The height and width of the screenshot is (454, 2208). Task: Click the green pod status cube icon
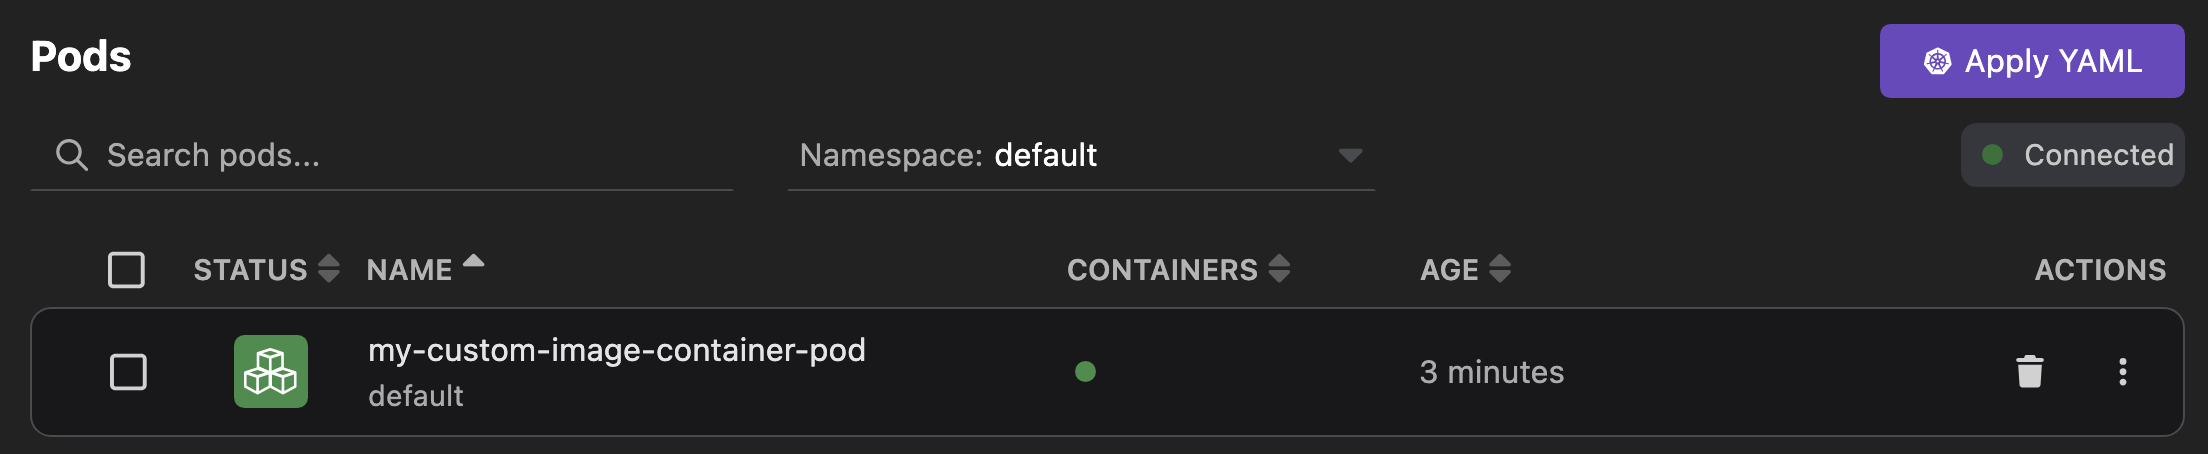(270, 371)
